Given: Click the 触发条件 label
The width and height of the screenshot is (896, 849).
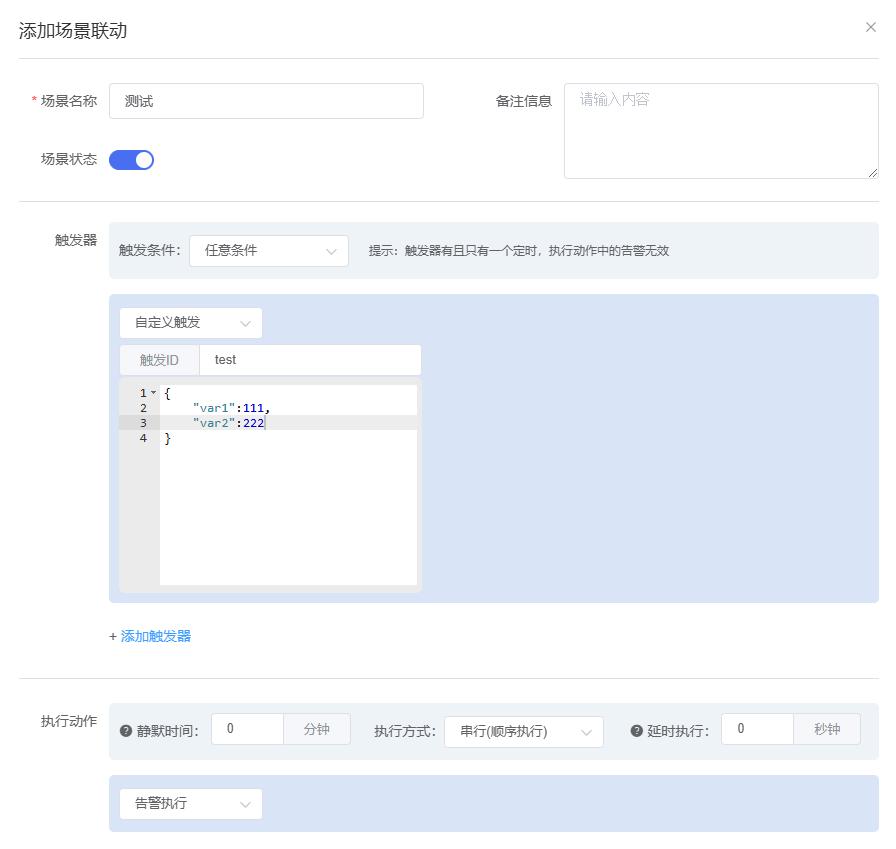Looking at the screenshot, I should click(150, 250).
